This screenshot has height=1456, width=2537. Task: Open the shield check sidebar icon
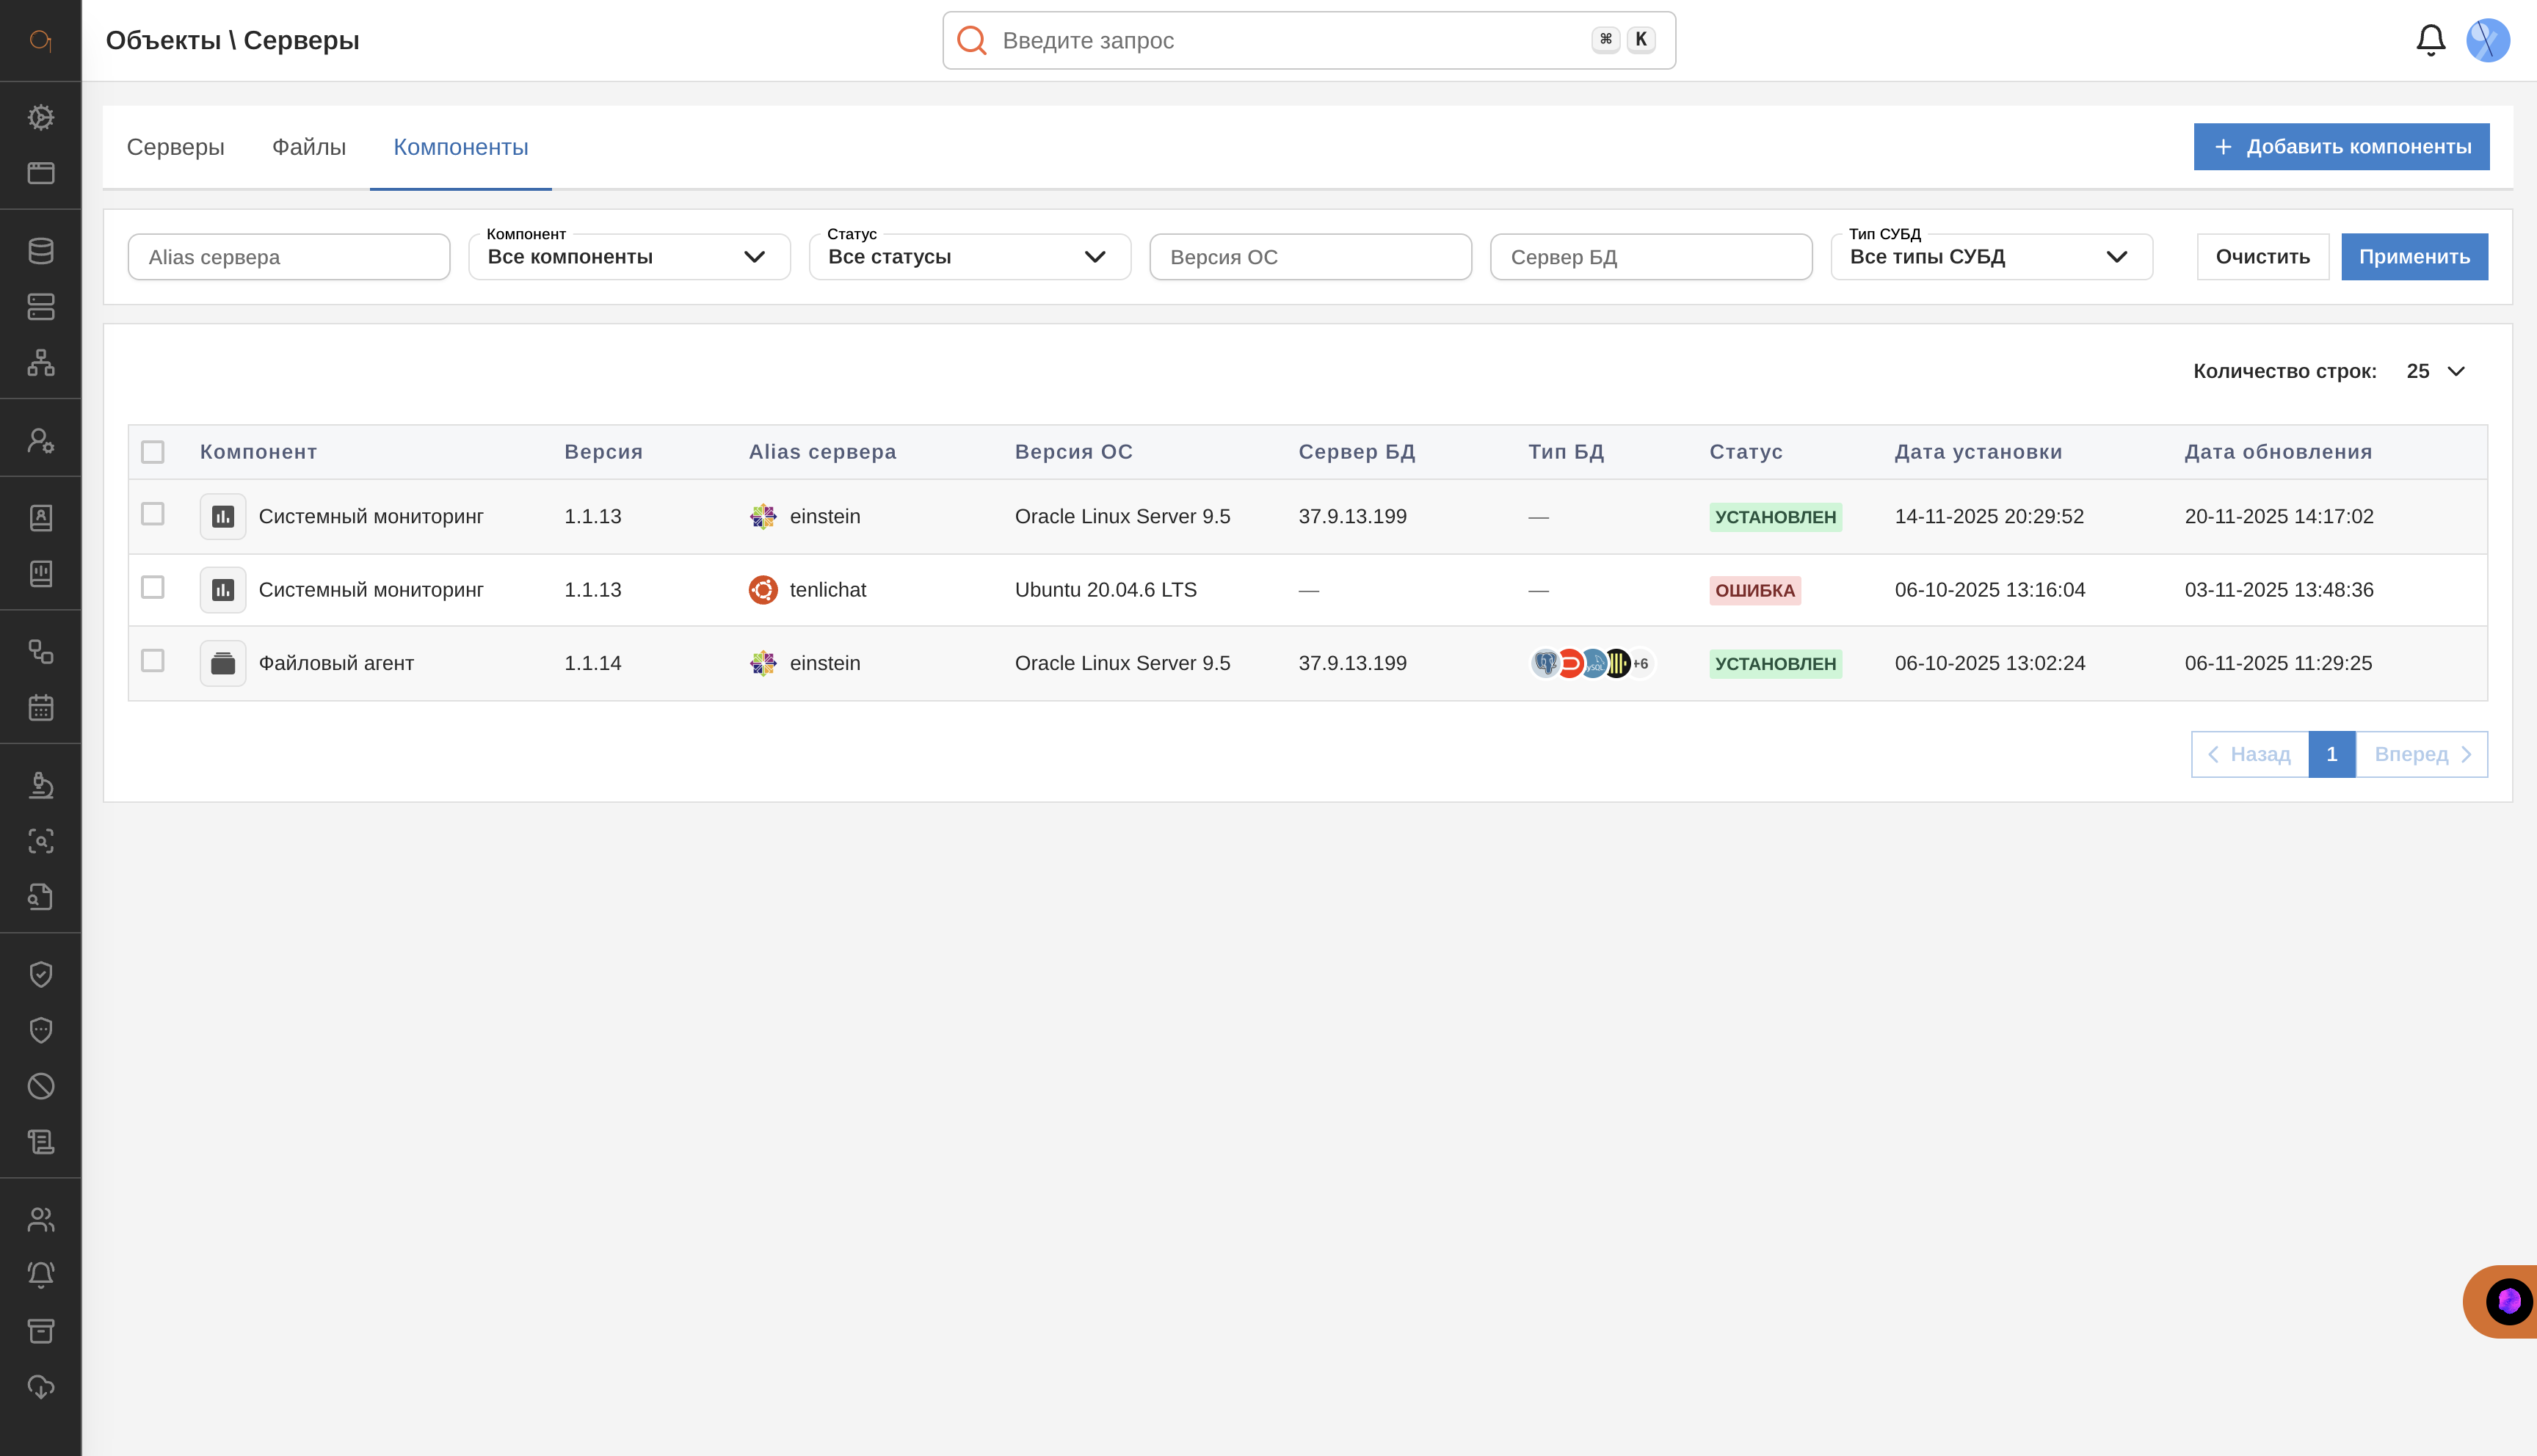pyautogui.click(x=41, y=974)
